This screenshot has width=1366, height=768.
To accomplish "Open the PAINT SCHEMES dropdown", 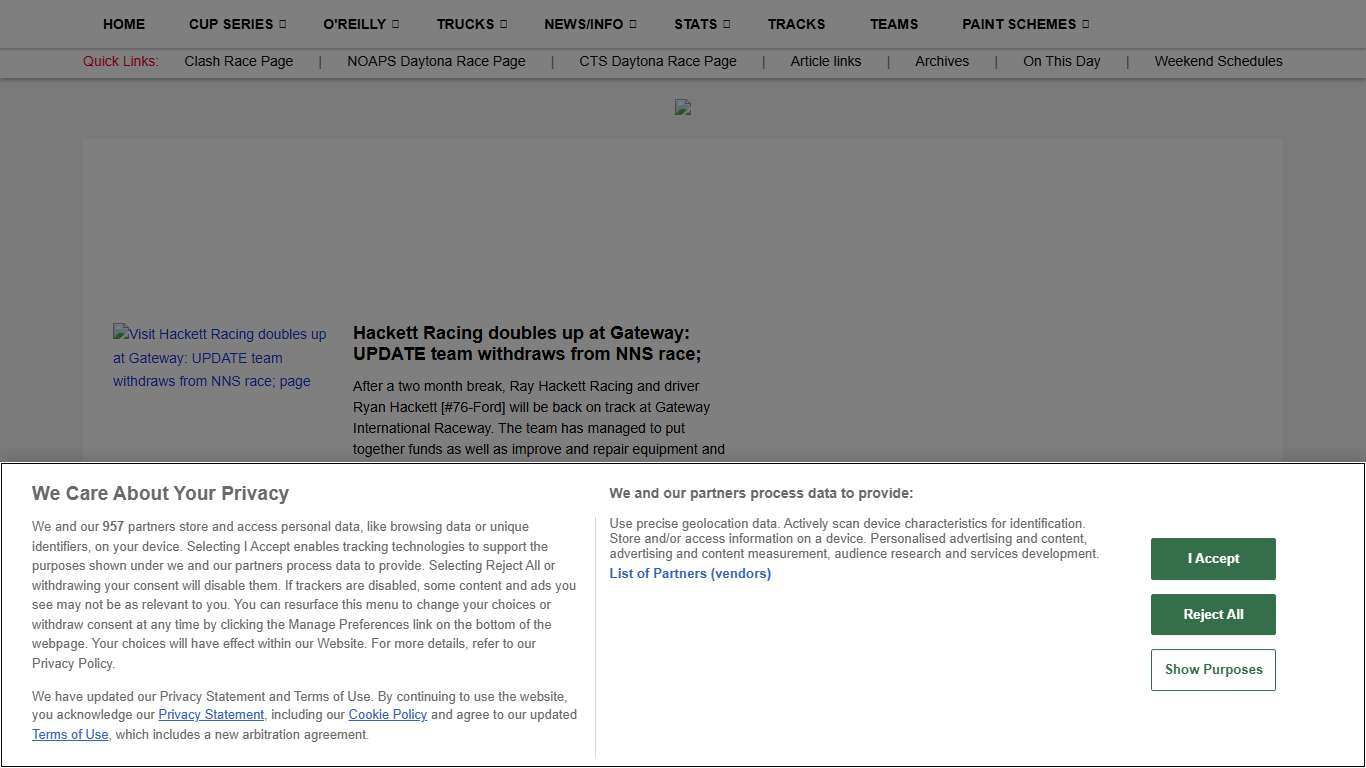I will click(x=1019, y=24).
